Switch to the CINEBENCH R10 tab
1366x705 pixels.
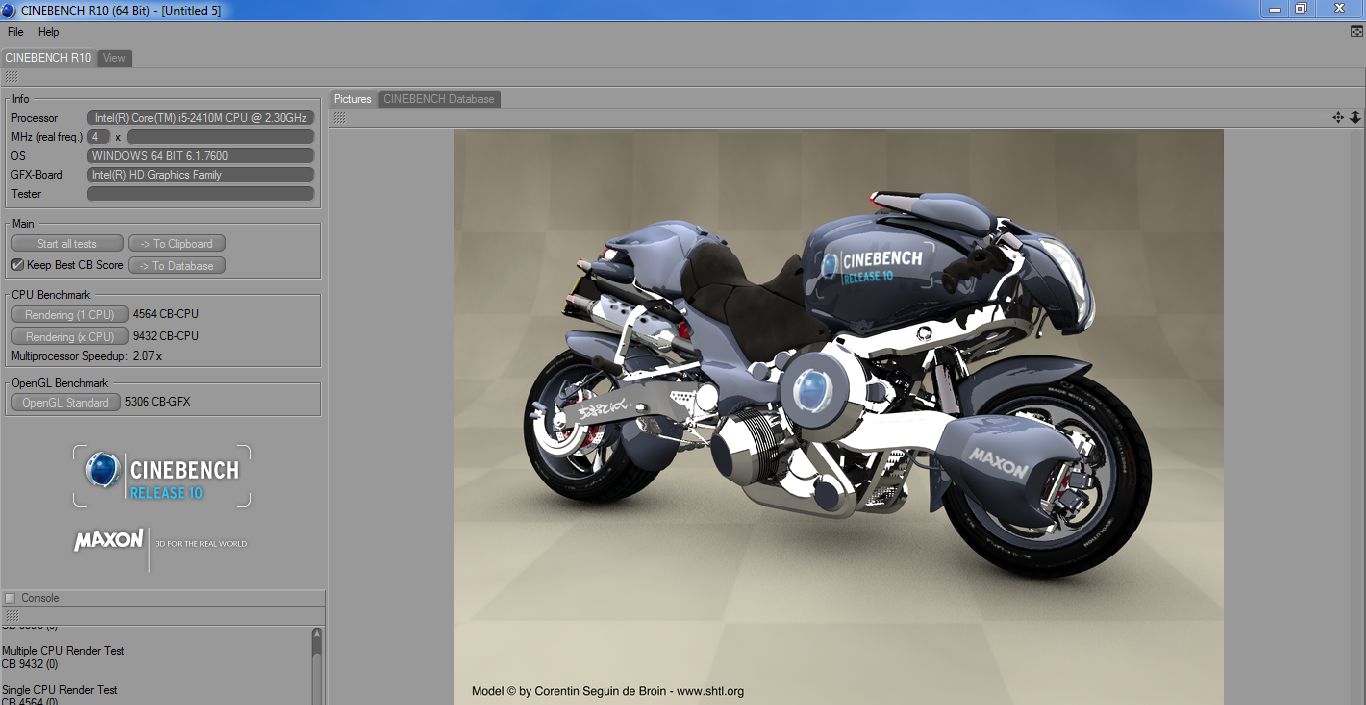[x=48, y=58]
